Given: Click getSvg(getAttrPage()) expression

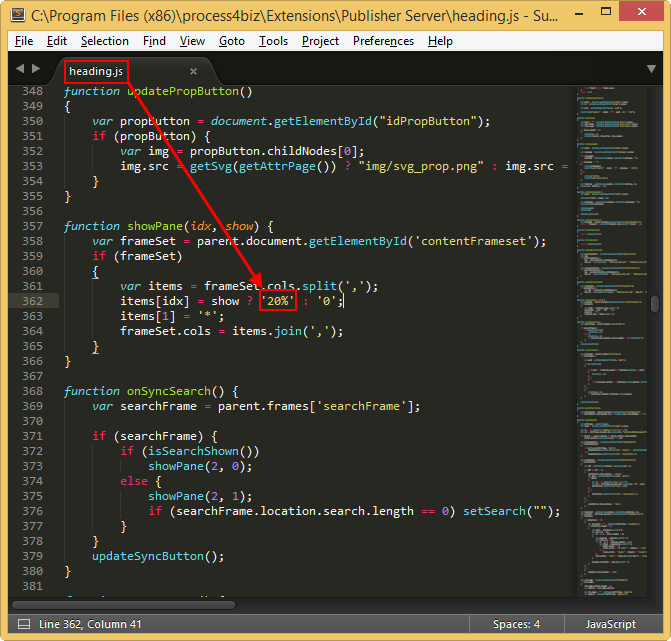Looking at the screenshot, I should point(263,166).
